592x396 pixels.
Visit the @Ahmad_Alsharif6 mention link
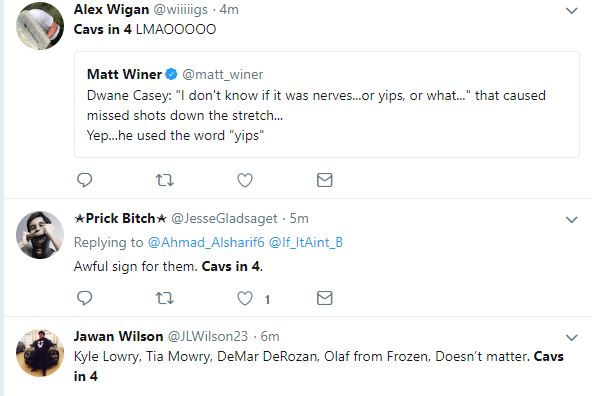[206, 242]
